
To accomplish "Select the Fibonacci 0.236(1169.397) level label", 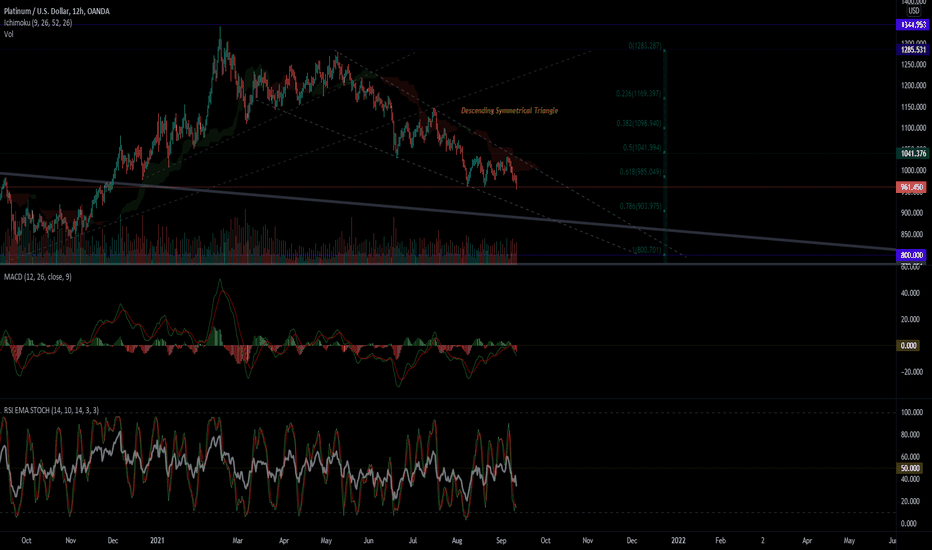I will (x=638, y=93).
